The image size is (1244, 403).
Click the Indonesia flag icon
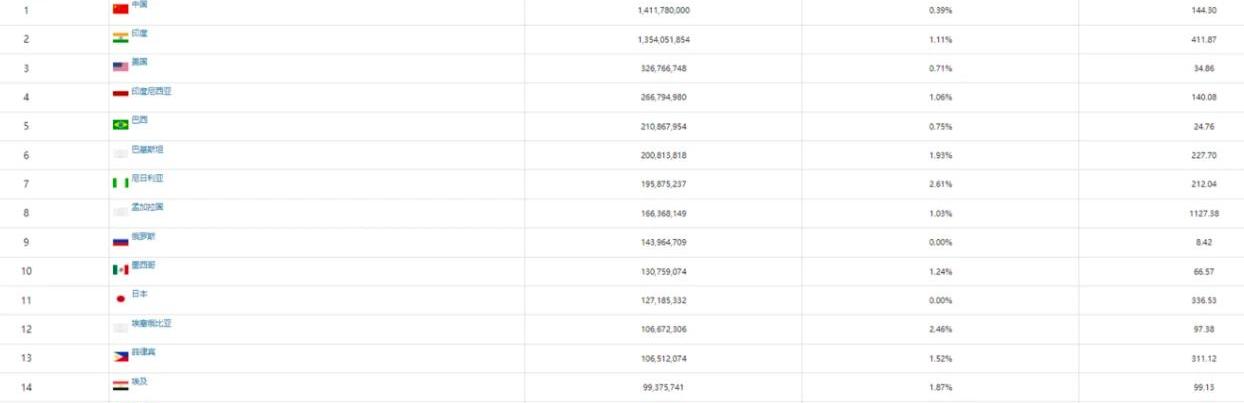click(120, 95)
